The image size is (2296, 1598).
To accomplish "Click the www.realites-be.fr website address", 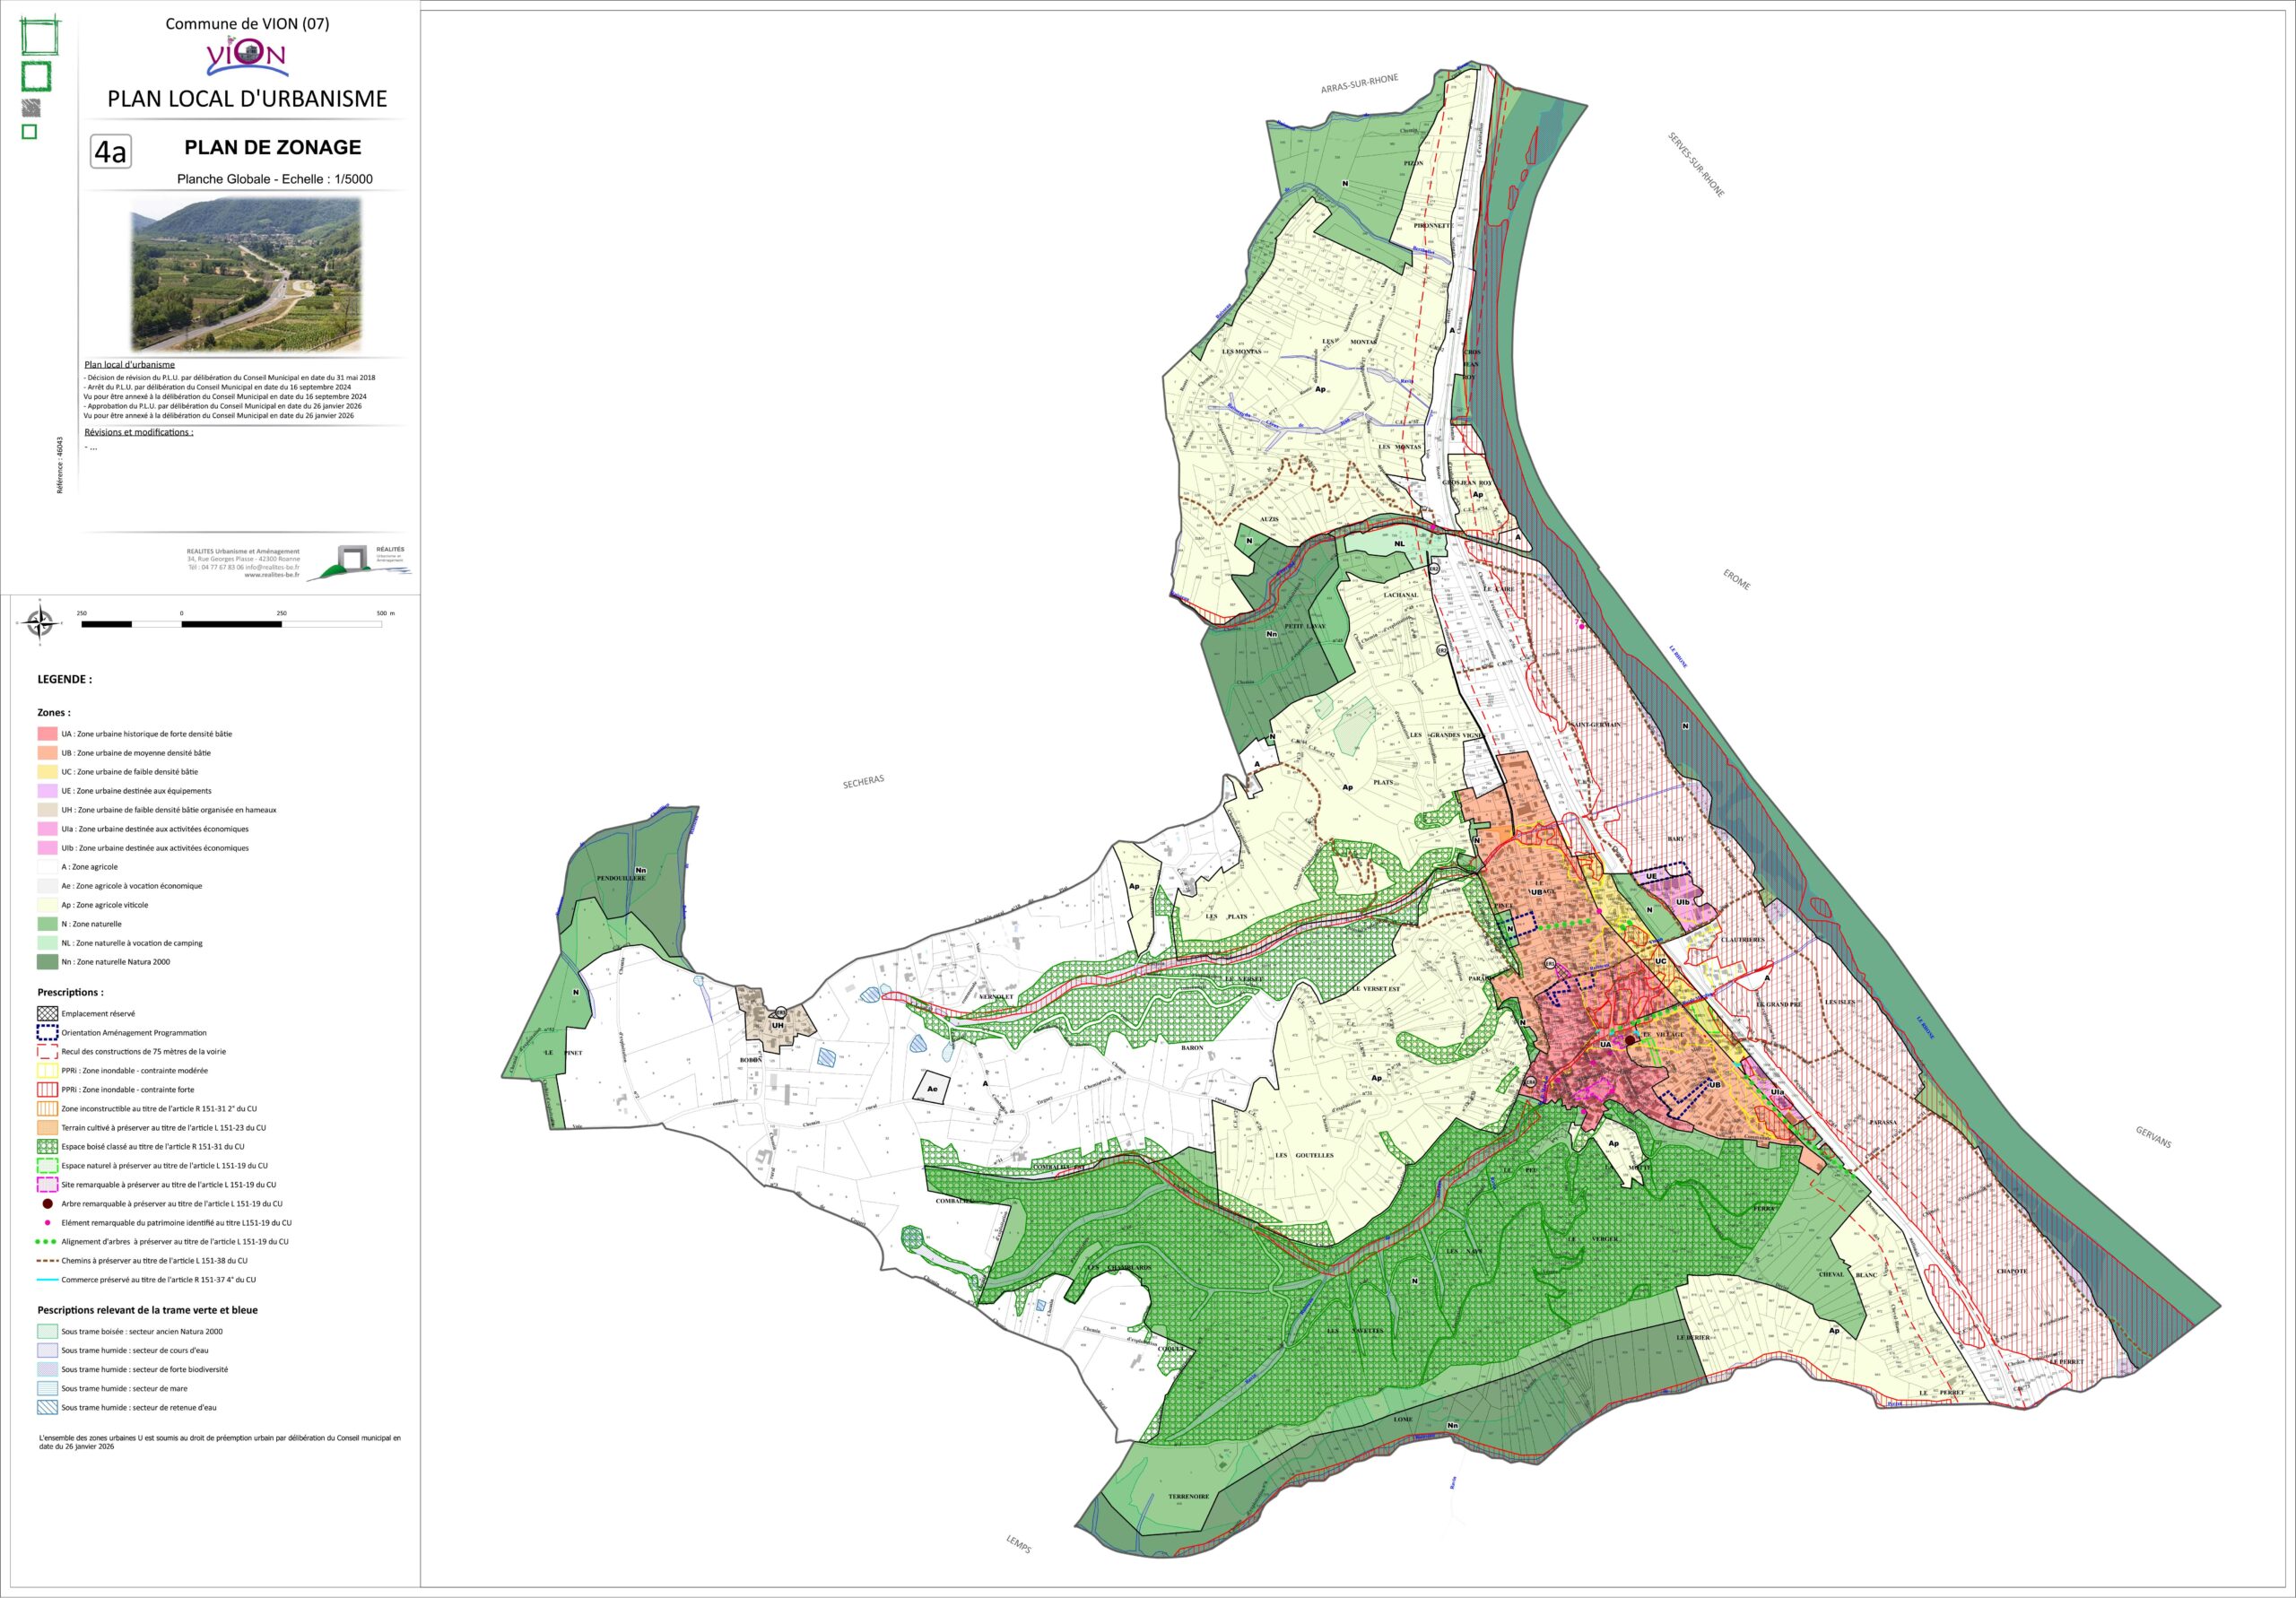I will click(271, 575).
